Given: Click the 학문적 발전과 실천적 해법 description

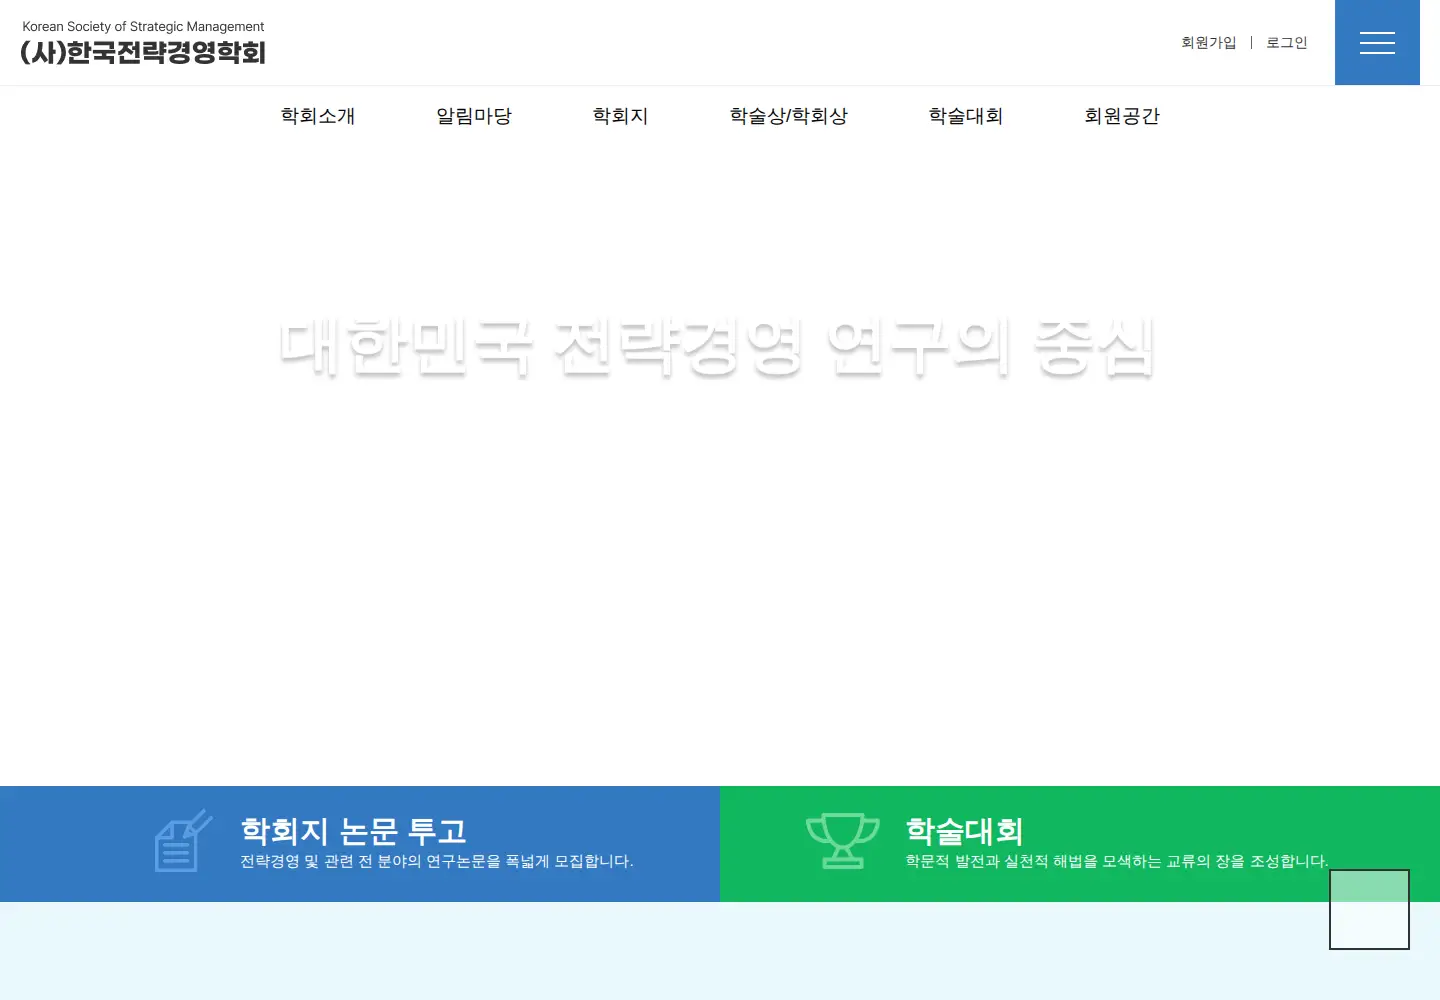Looking at the screenshot, I should [1117, 861].
